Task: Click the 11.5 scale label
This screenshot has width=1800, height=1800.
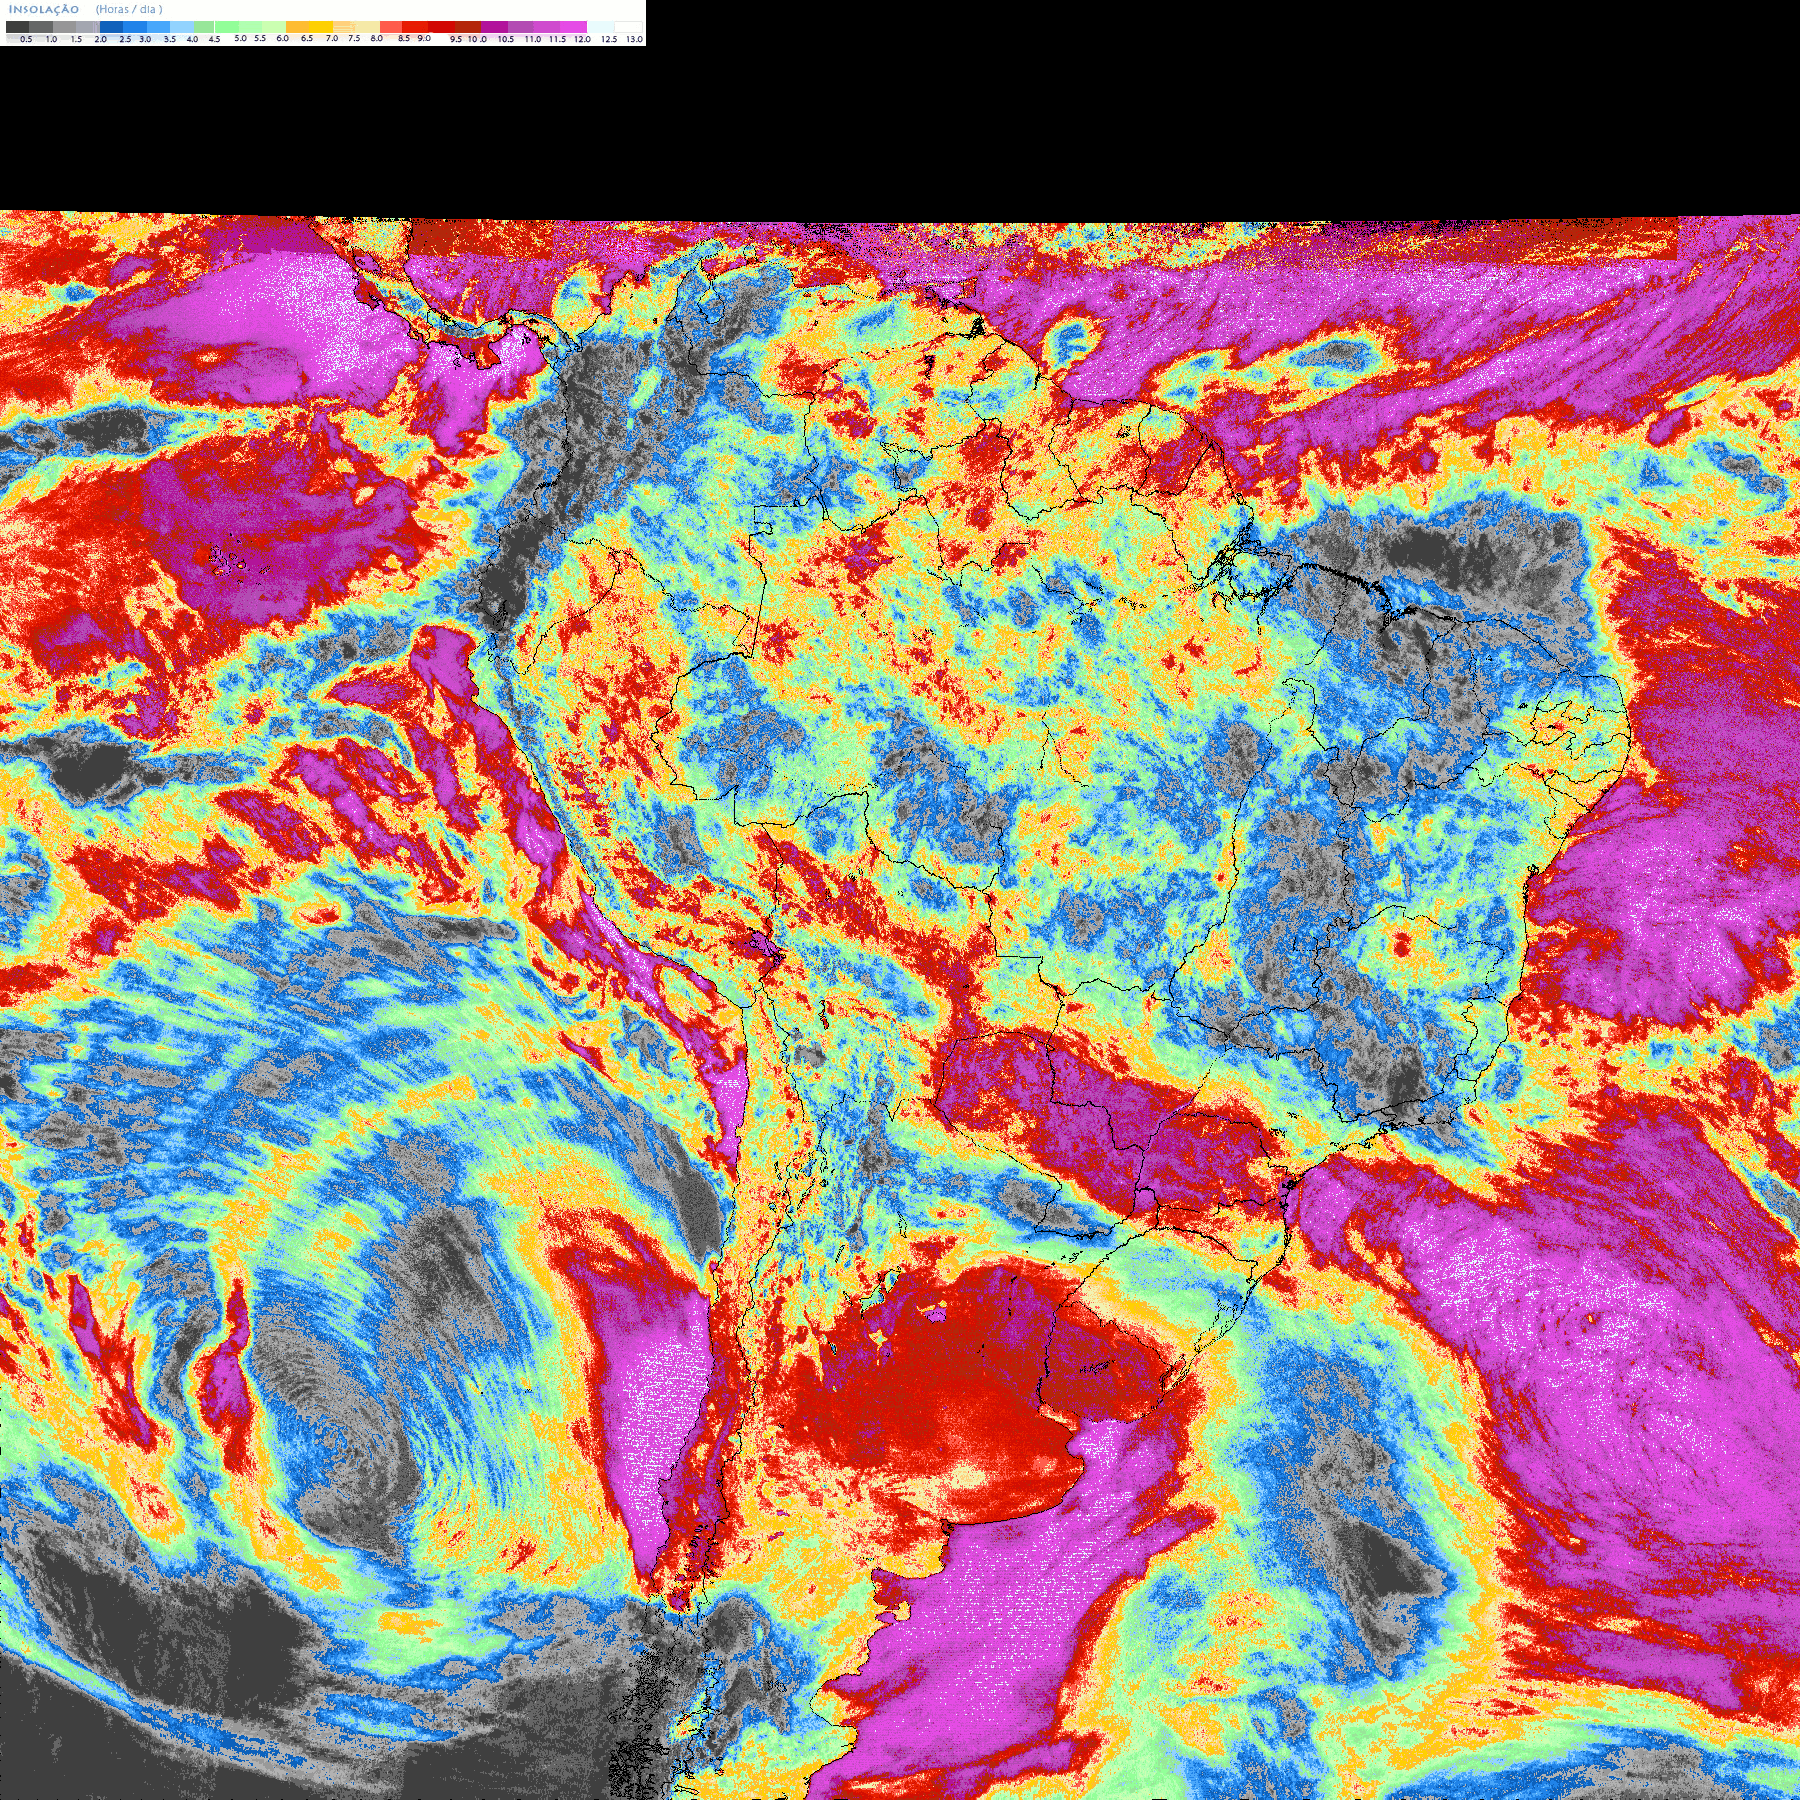Action: [x=557, y=39]
